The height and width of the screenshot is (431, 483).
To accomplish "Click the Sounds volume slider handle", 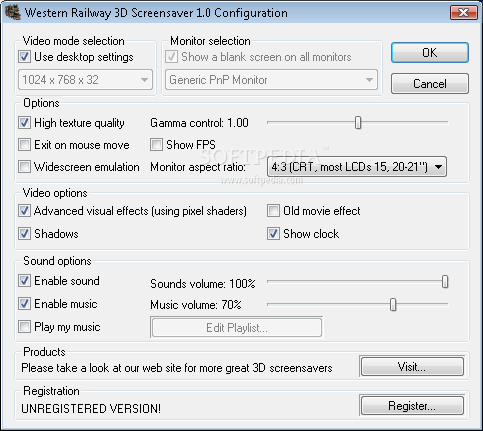I will 445,282.
